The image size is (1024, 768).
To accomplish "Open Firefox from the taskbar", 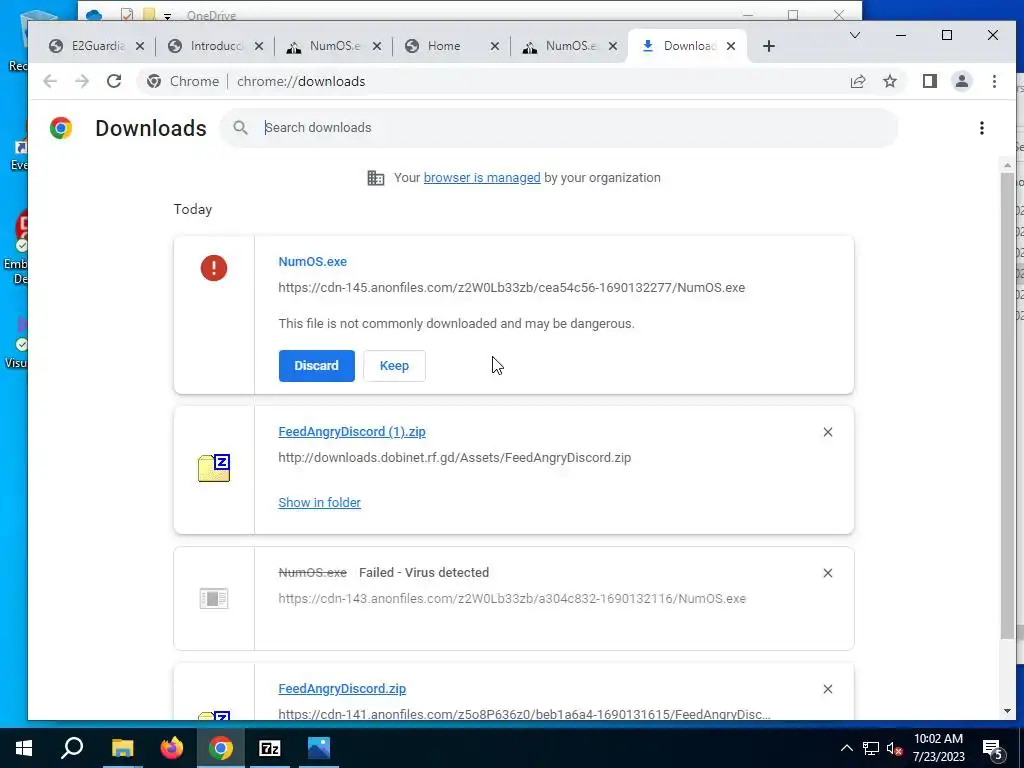I will point(172,748).
